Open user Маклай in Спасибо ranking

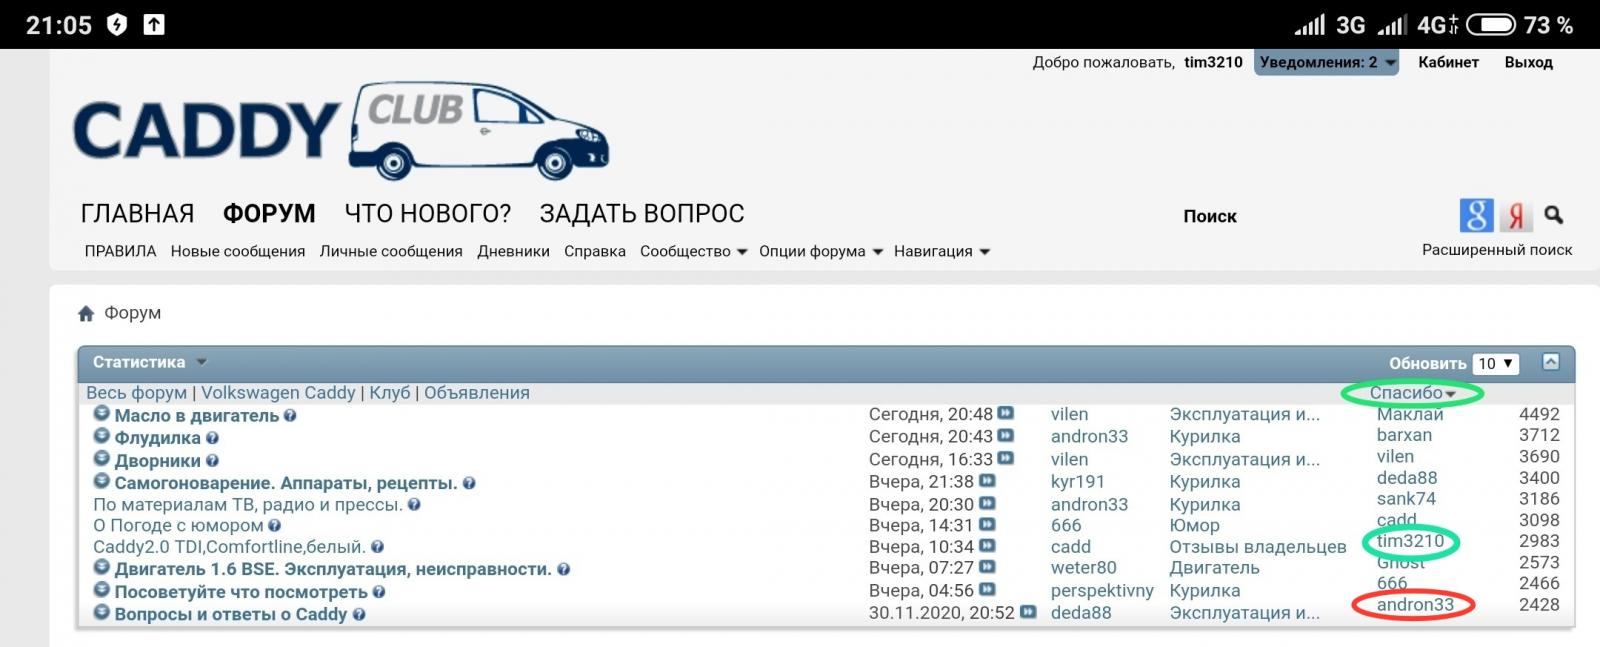[1410, 413]
